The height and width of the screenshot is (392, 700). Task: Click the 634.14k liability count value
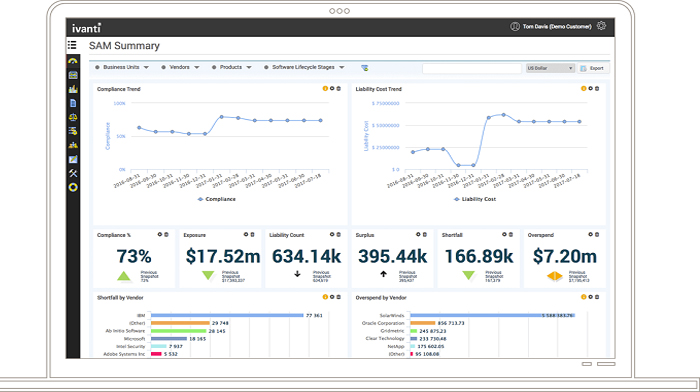coord(307,256)
